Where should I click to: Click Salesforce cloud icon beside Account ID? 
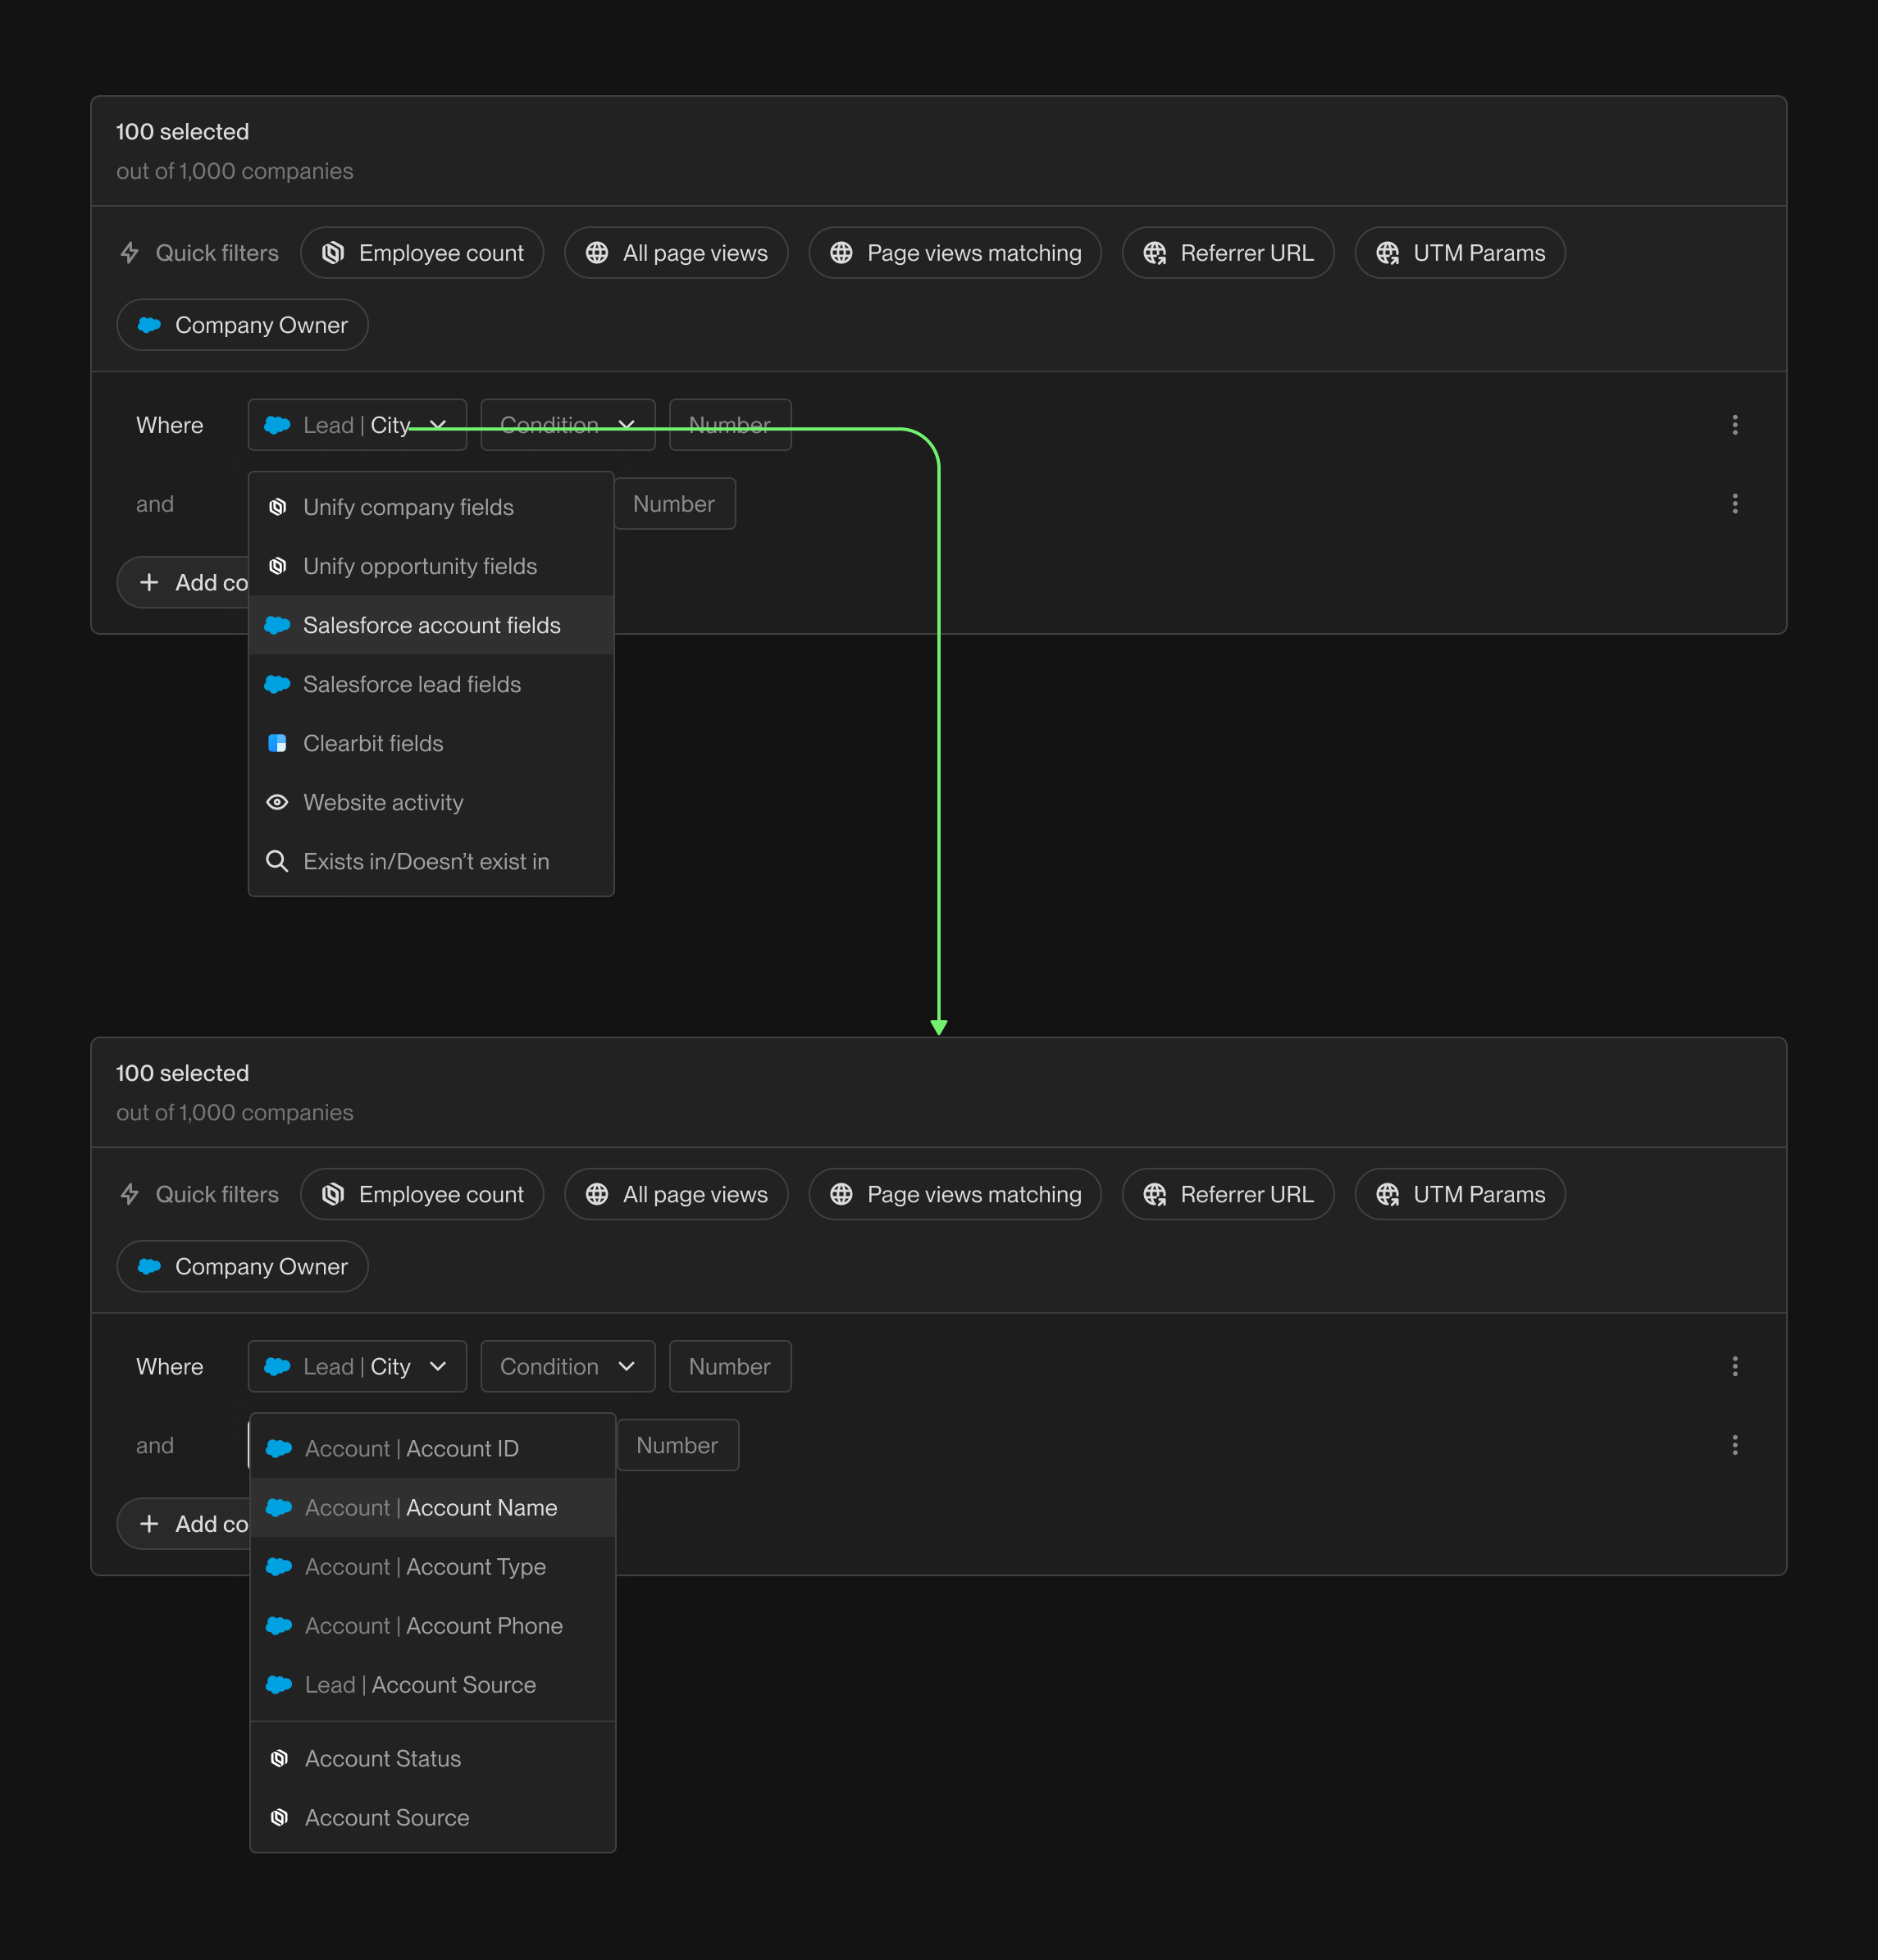pyautogui.click(x=279, y=1448)
